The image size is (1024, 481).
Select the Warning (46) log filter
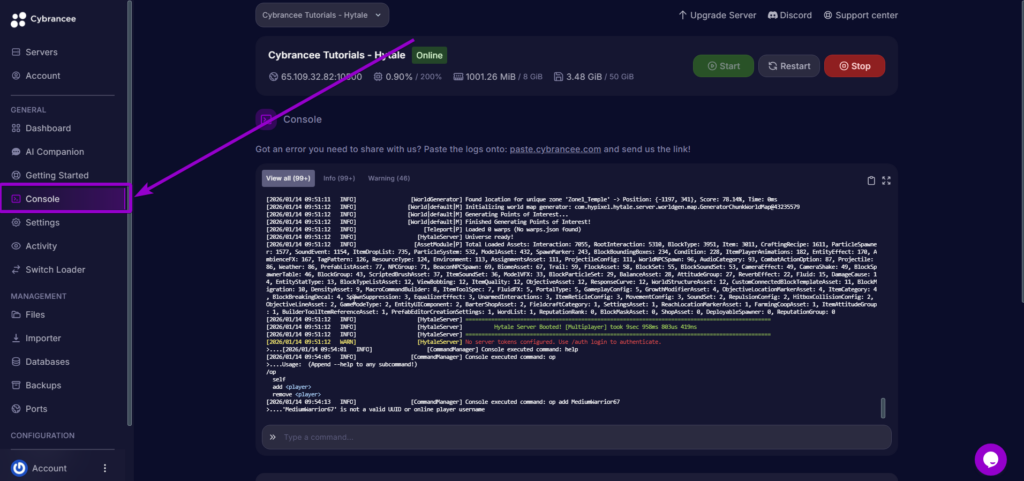coord(389,179)
